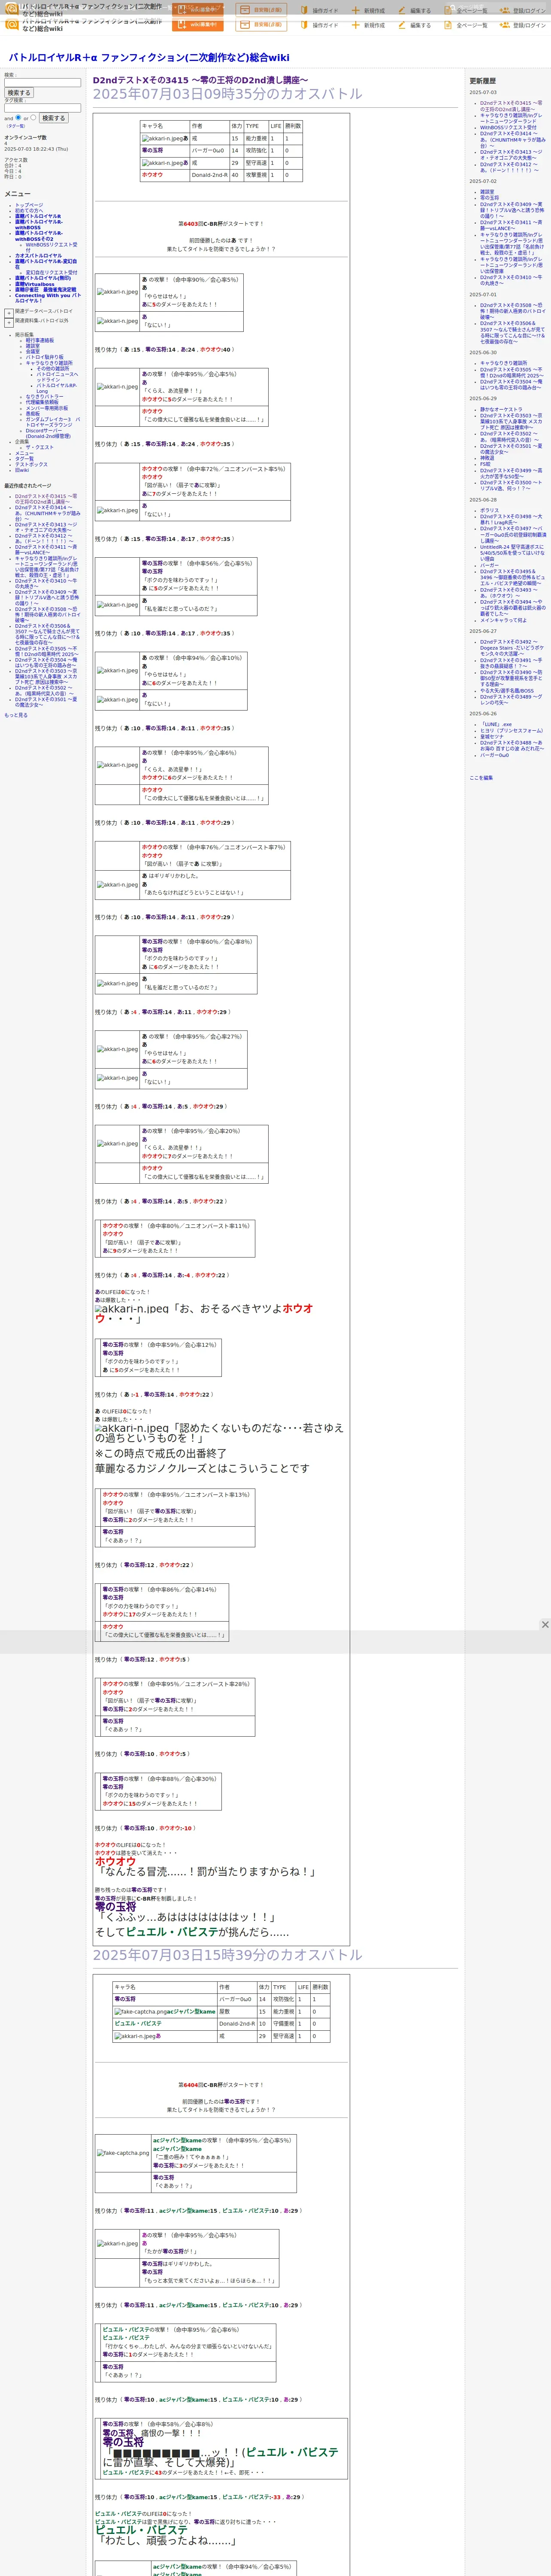
Task: Open カオスバトルロイヤル menu entry
Action: 38,255
